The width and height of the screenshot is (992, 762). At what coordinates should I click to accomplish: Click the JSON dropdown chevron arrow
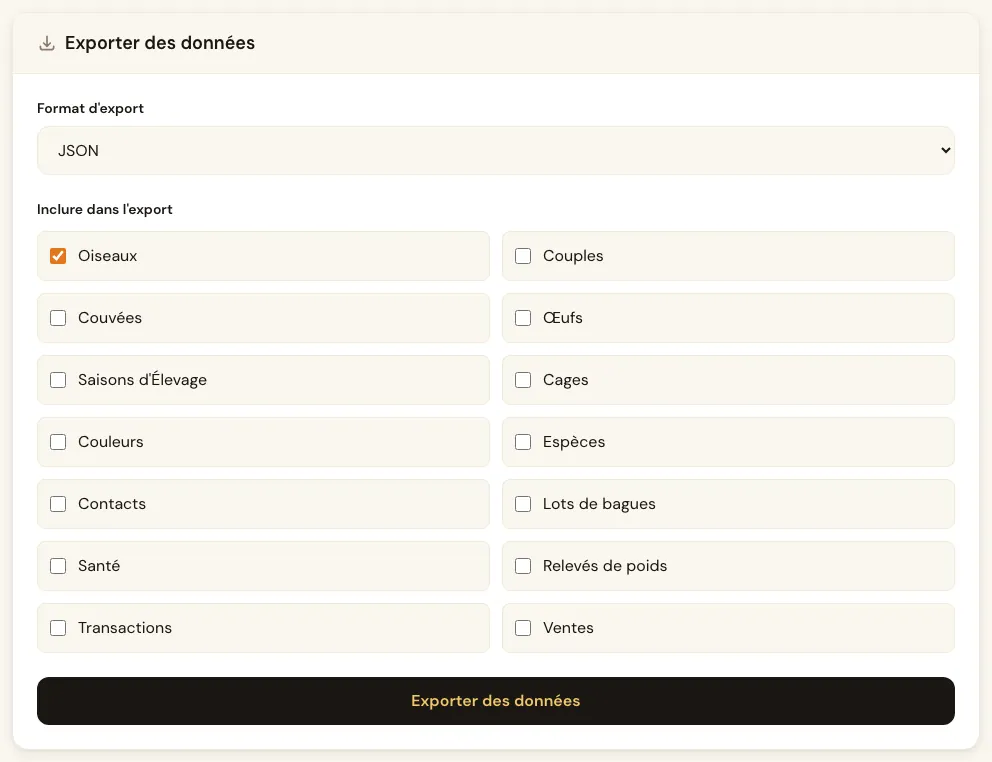click(945, 151)
